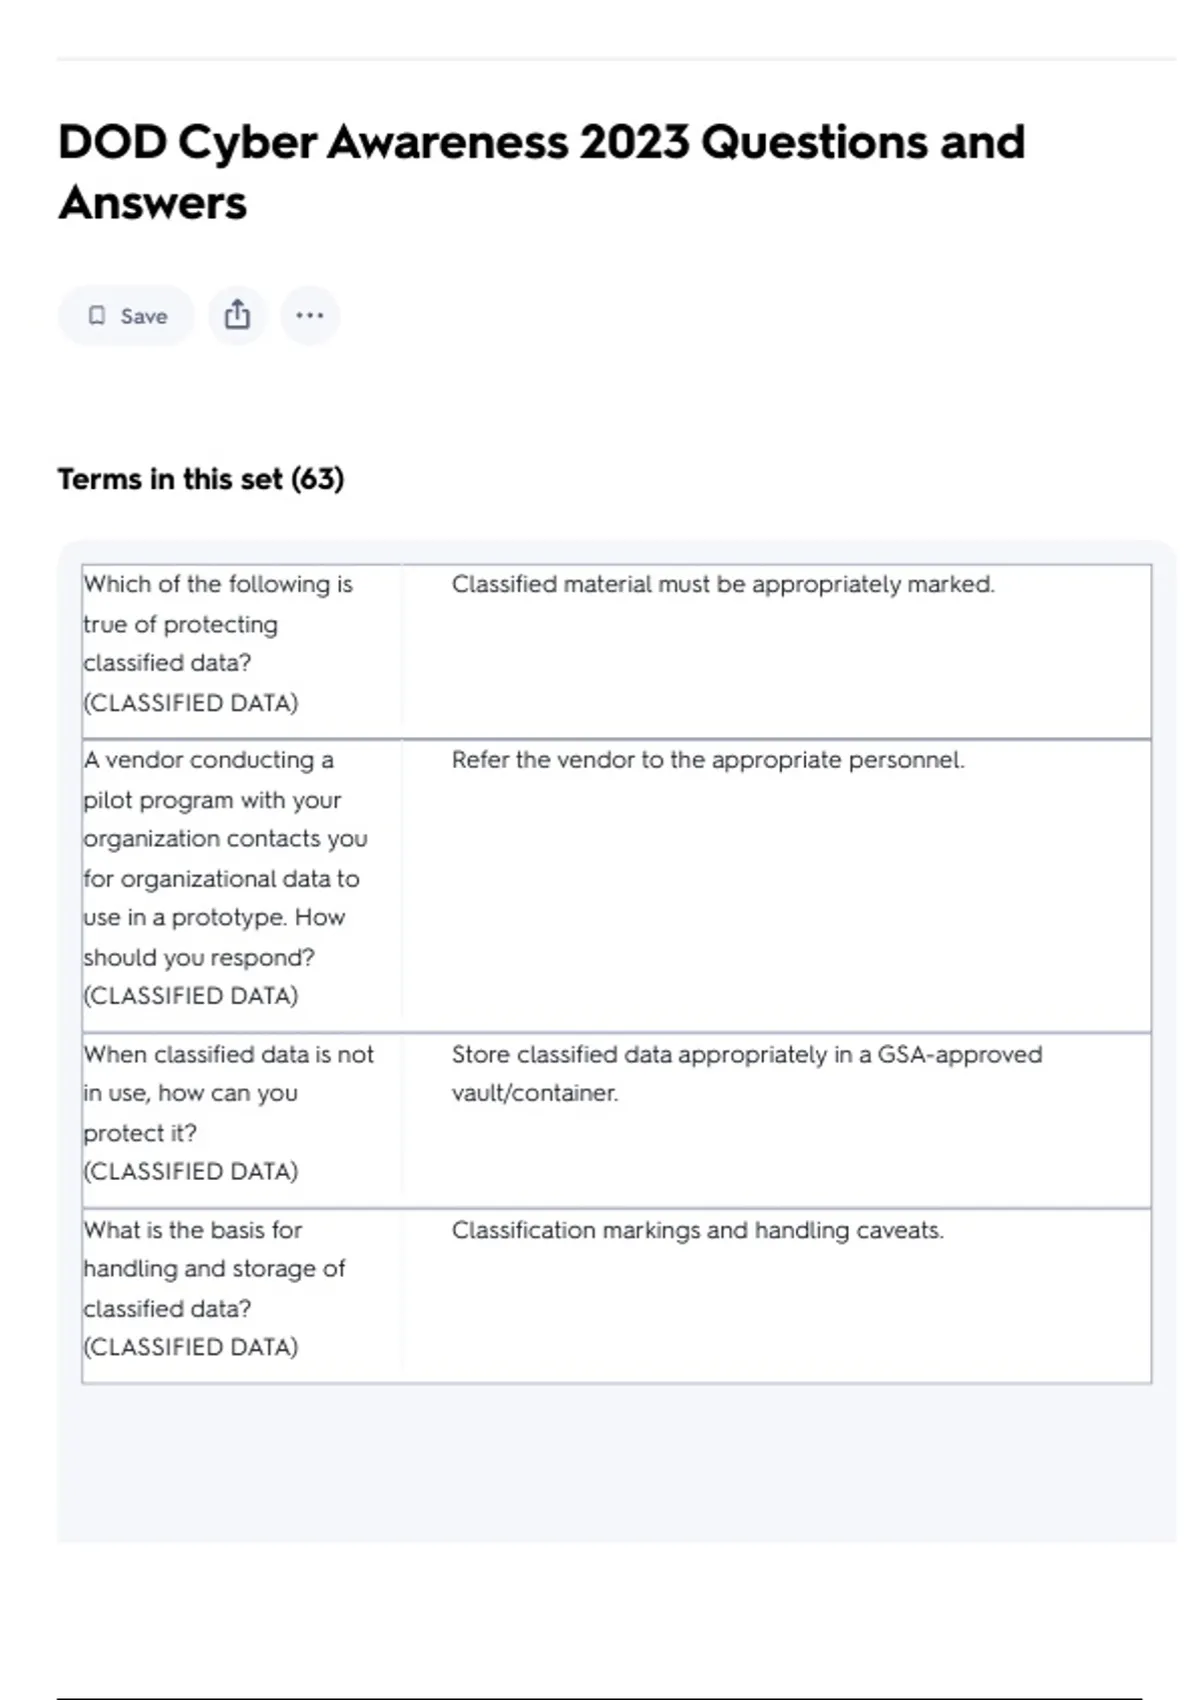Viewport: 1200px width, 1700px height.
Task: Click the "Terms in this set (63)" heading
Action: (x=201, y=479)
